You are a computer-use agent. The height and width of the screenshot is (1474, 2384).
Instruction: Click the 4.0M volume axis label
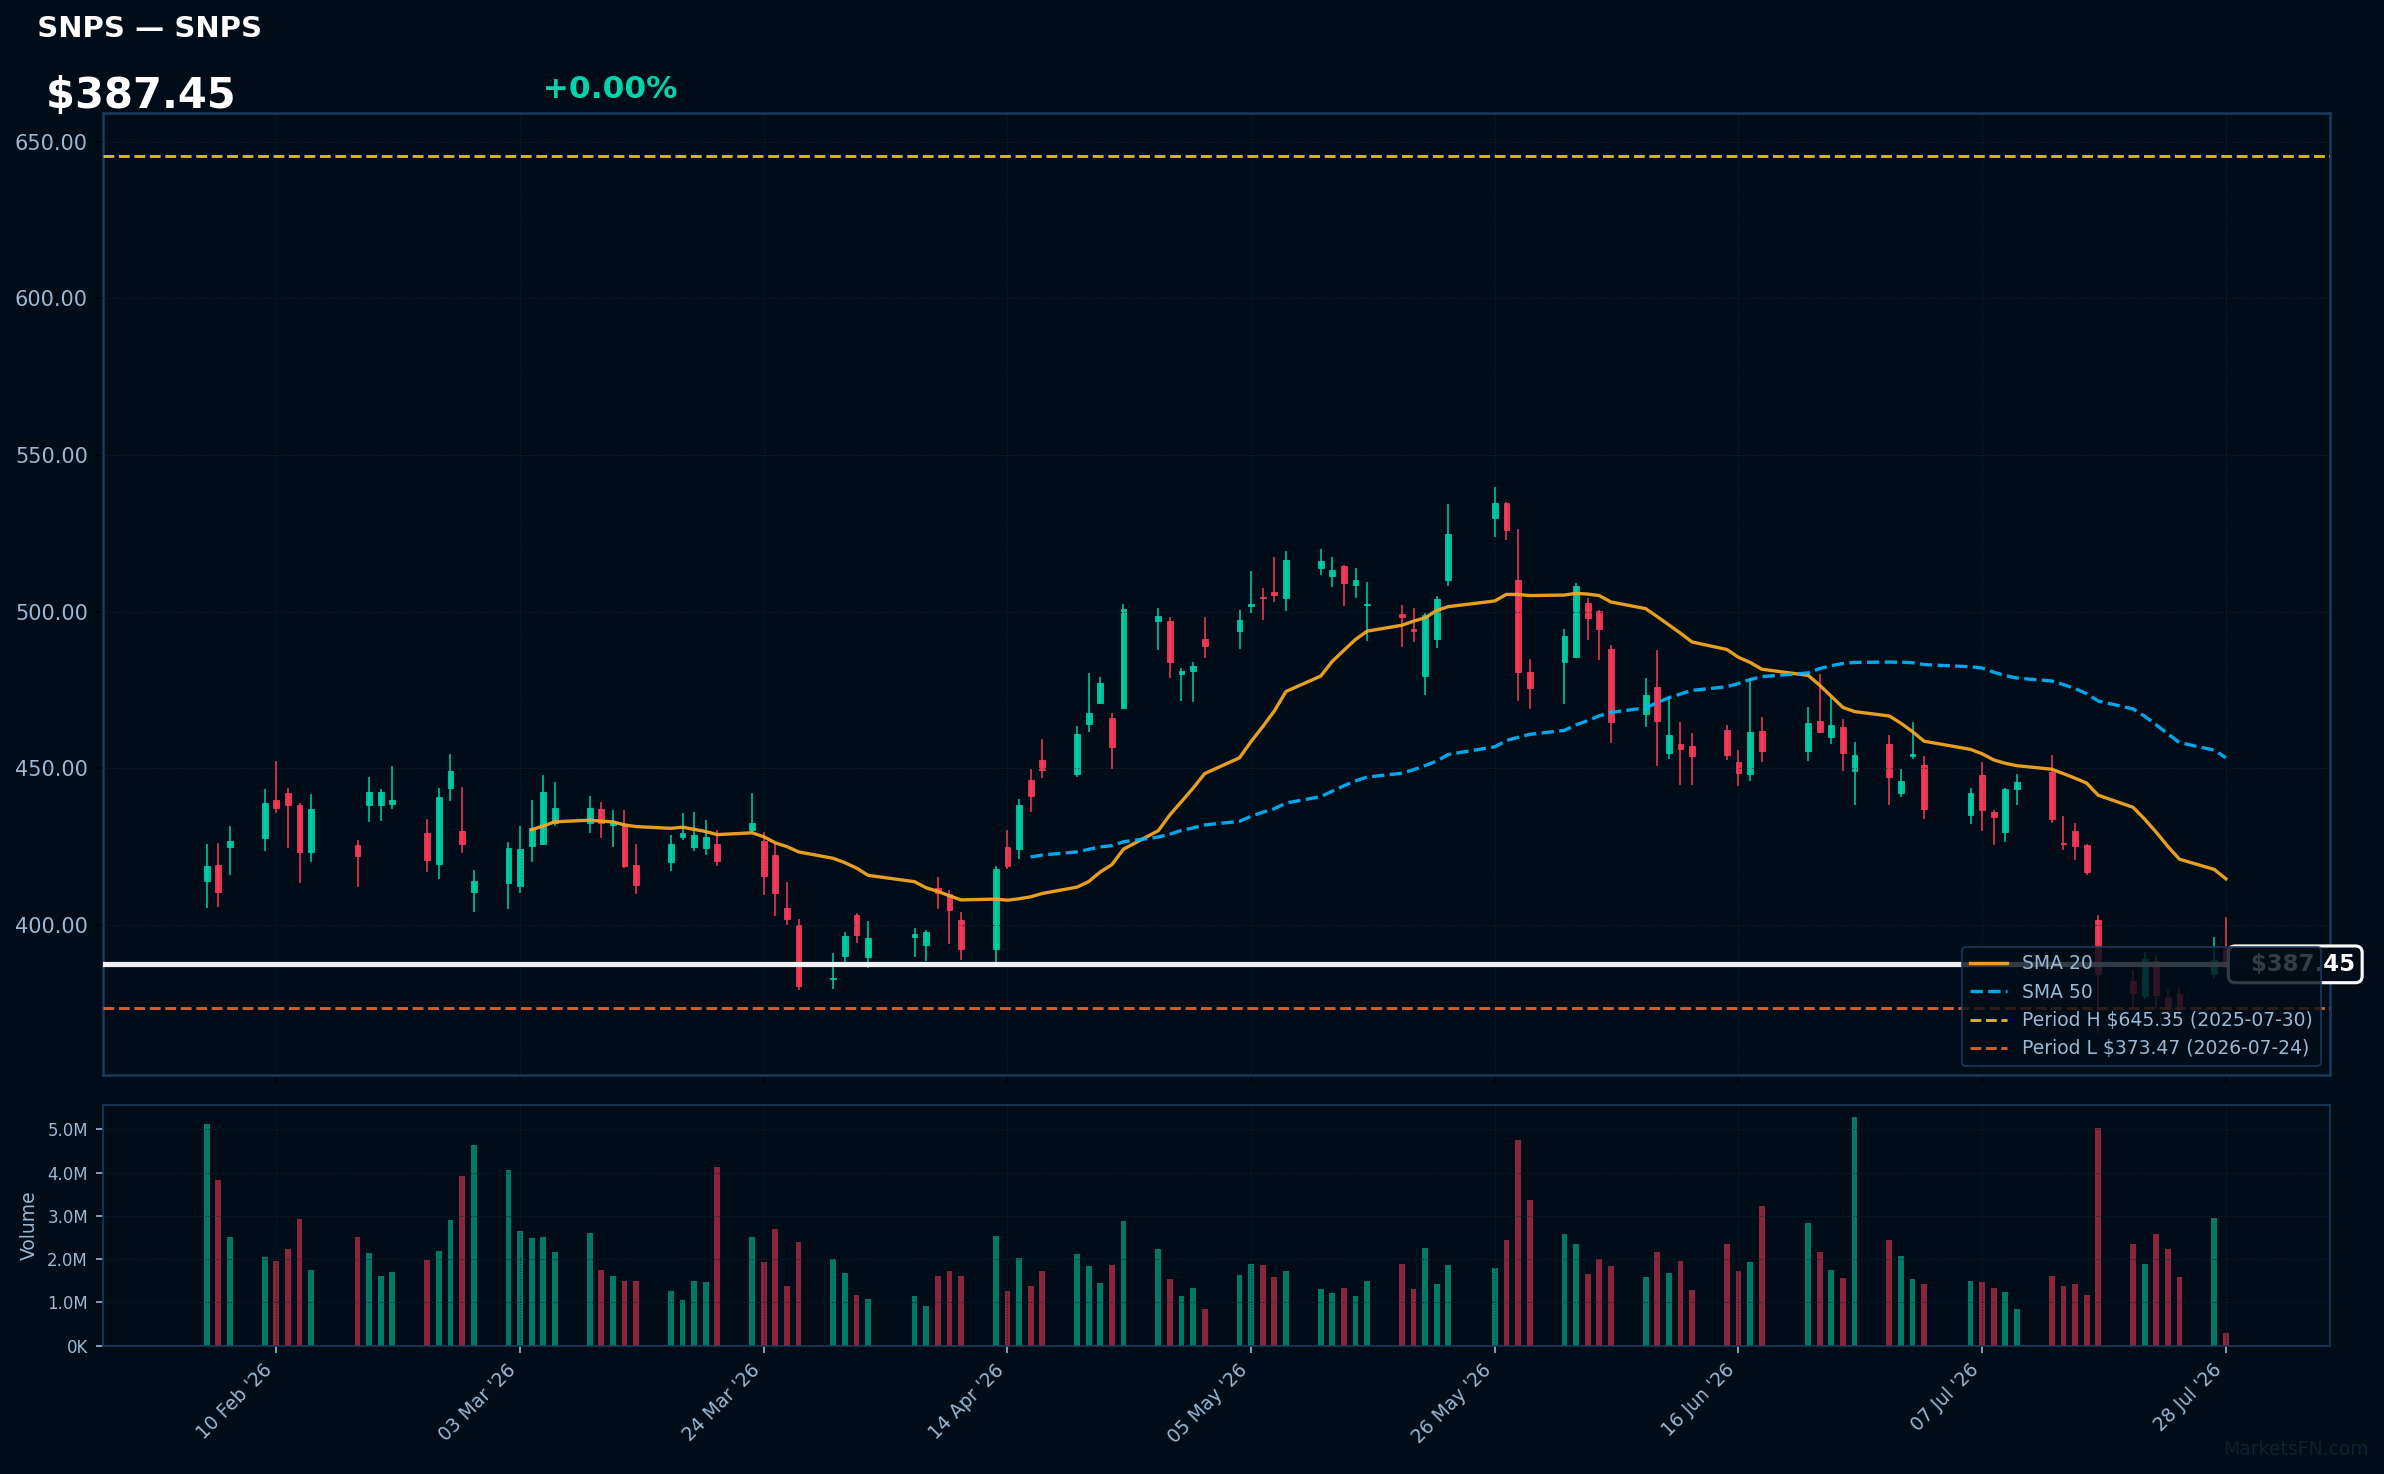pos(68,1174)
